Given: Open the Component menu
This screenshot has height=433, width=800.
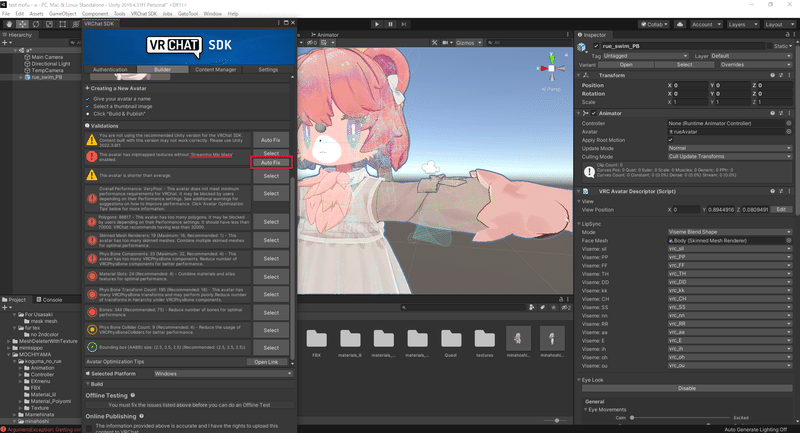Looking at the screenshot, I should 95,14.
